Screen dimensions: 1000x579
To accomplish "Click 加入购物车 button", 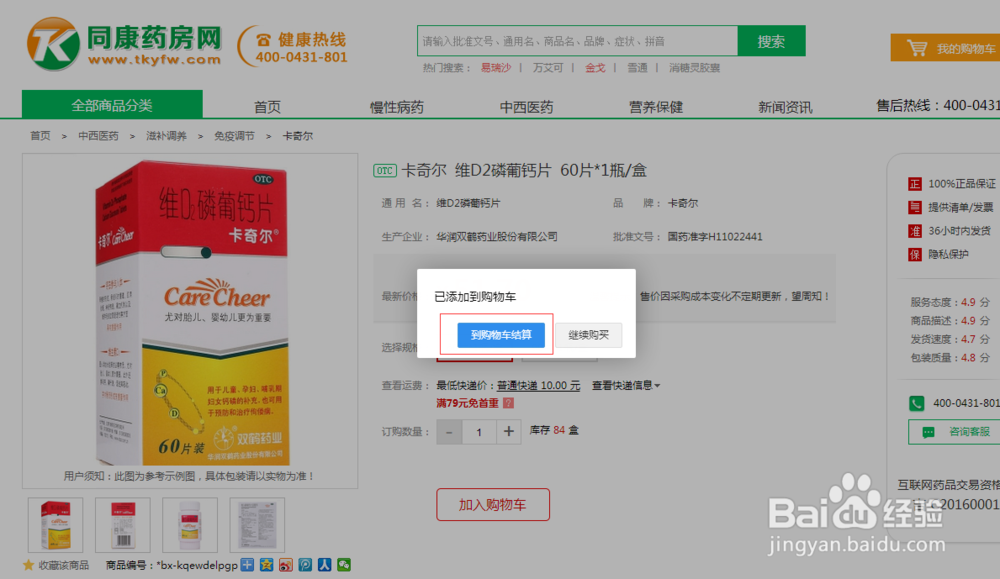I will [x=493, y=504].
